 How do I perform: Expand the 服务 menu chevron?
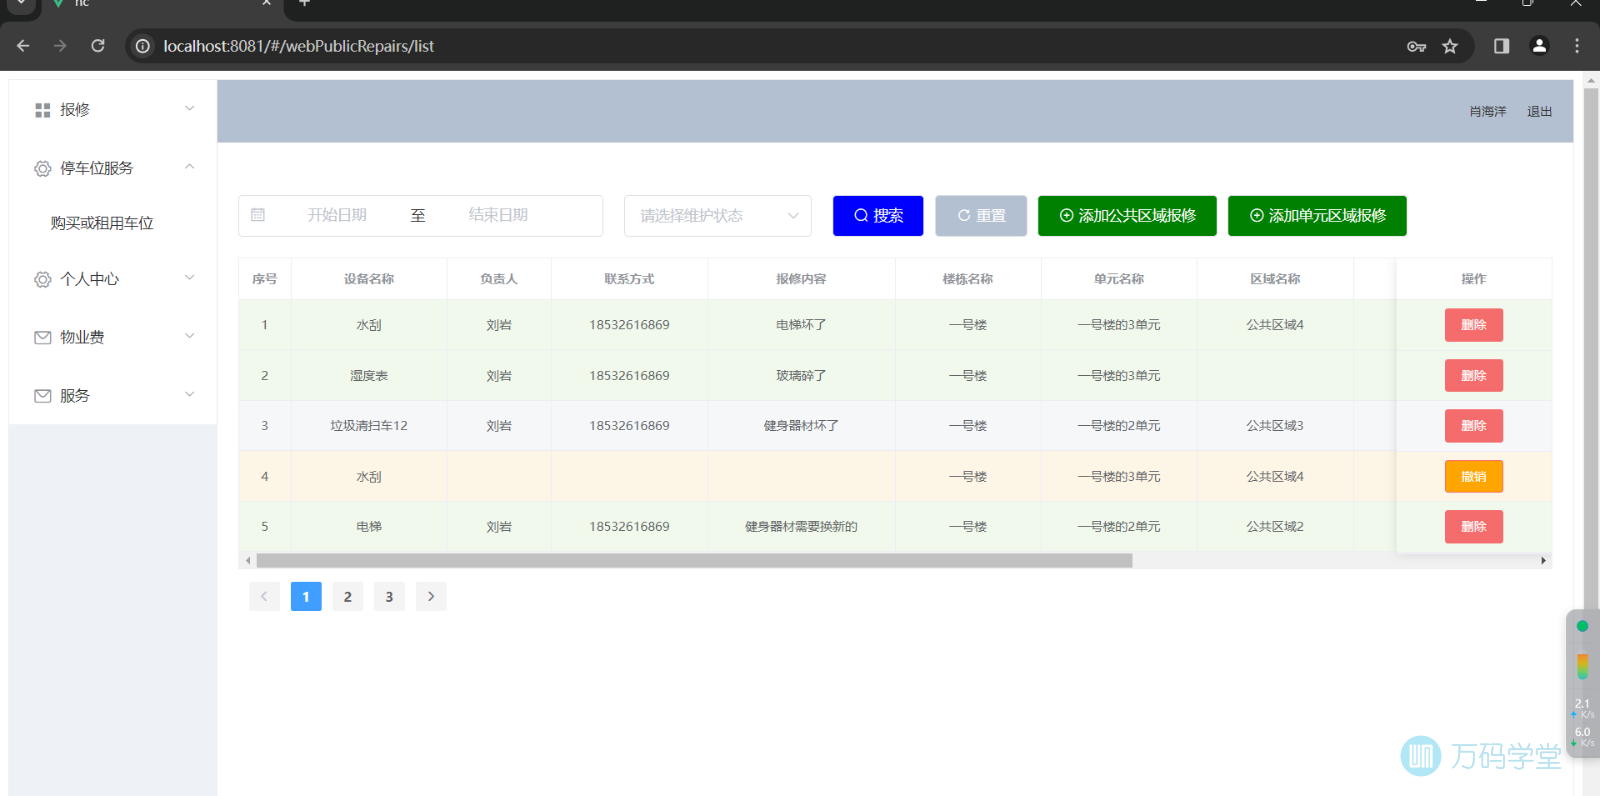point(190,394)
